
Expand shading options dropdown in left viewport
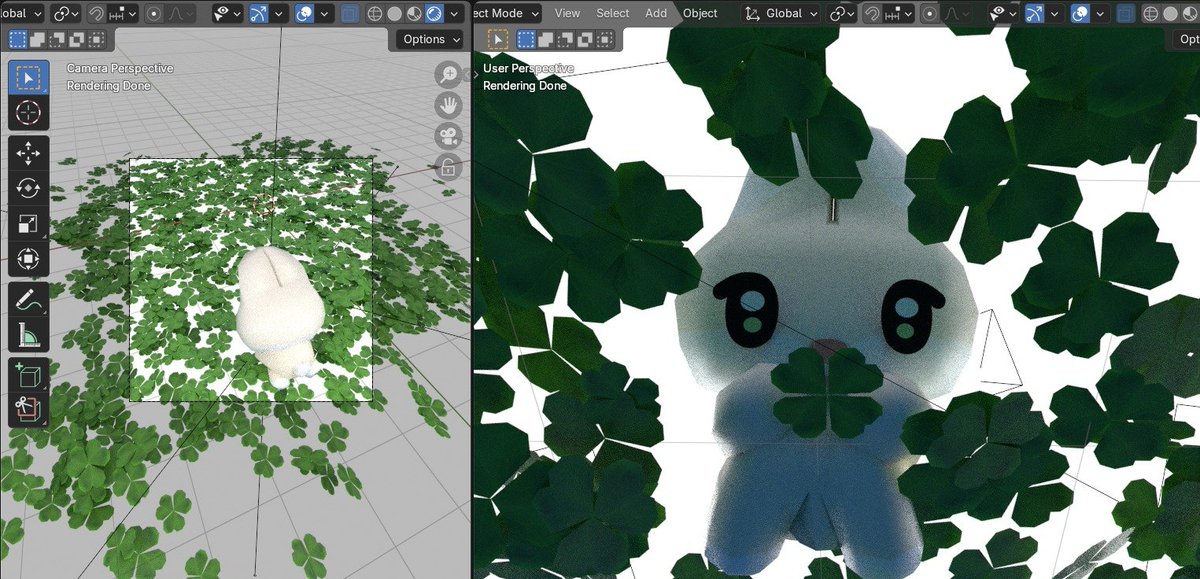click(x=453, y=13)
